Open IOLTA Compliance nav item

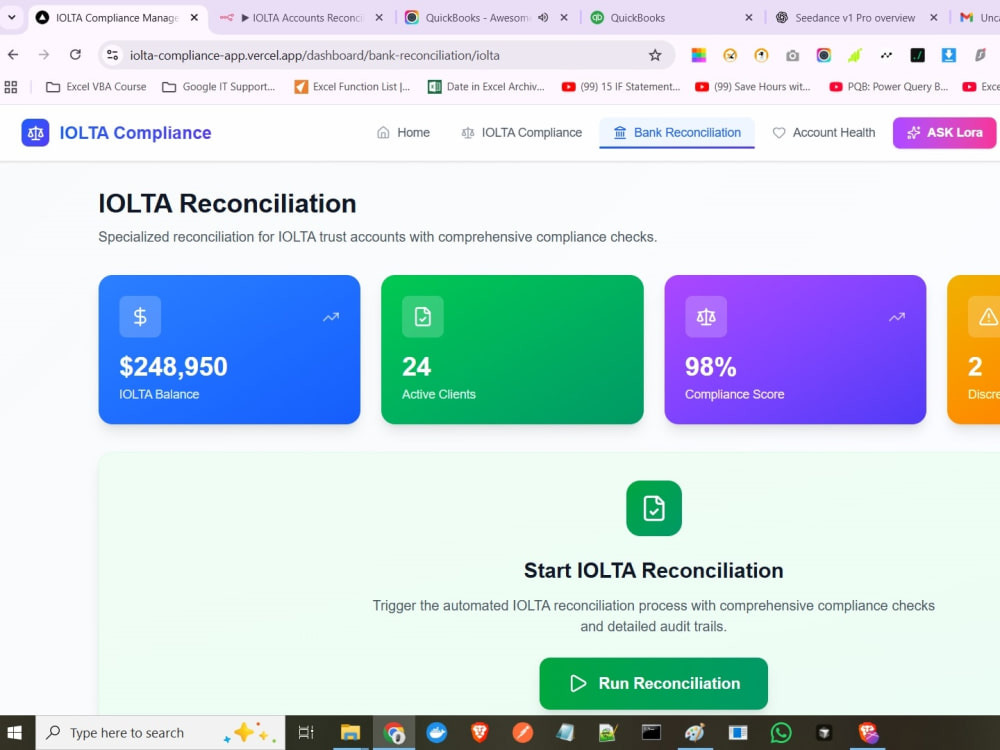(x=522, y=133)
